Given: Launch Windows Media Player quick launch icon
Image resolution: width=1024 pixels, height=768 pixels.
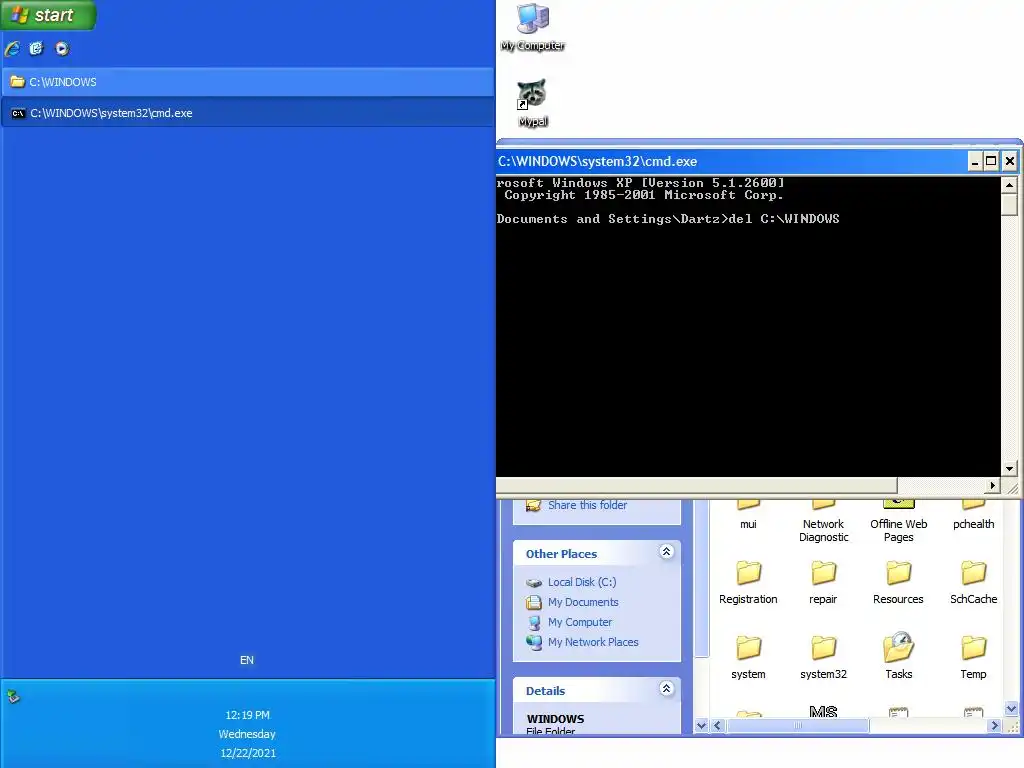Looking at the screenshot, I should click(x=61, y=48).
